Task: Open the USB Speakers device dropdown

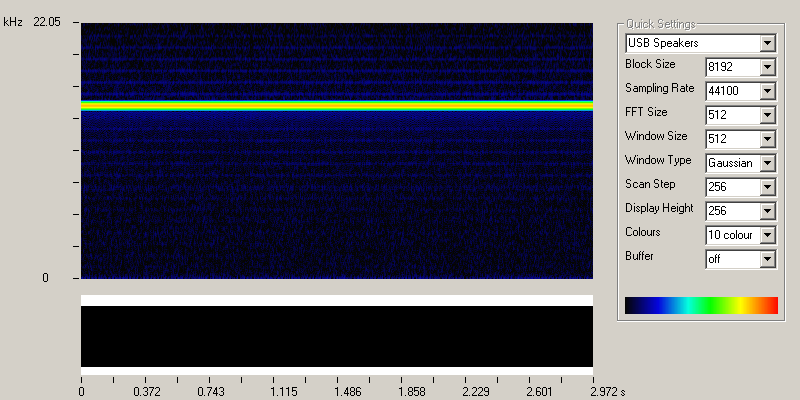Action: [x=767, y=43]
